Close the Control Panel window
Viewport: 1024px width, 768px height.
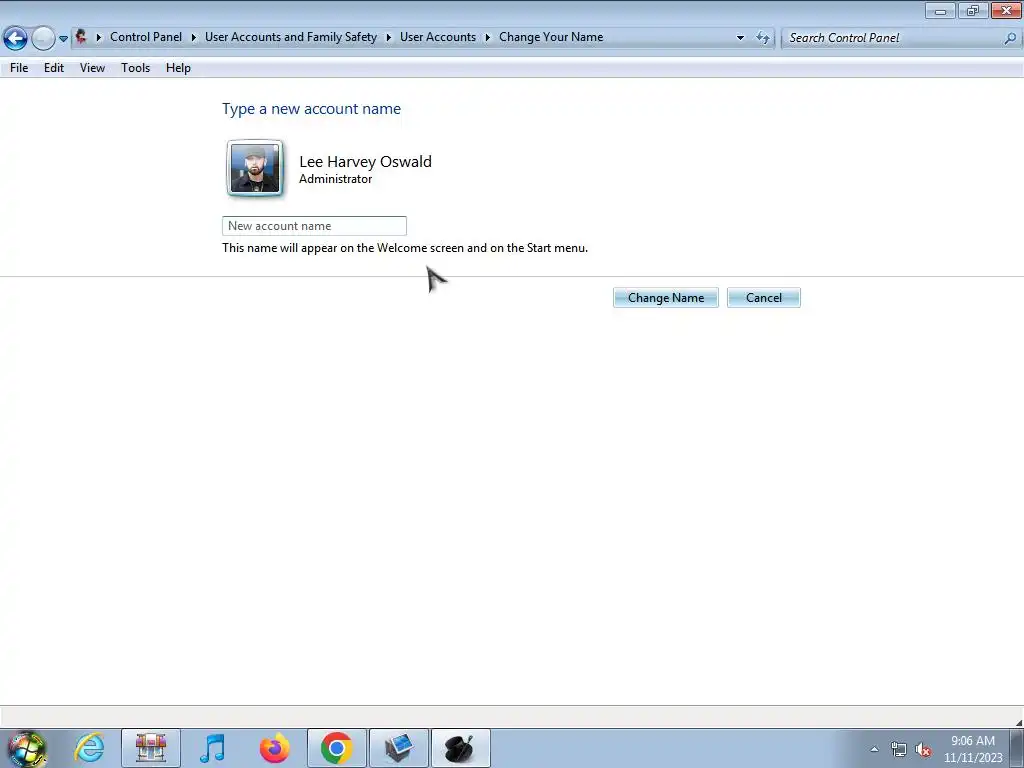pos(1006,10)
